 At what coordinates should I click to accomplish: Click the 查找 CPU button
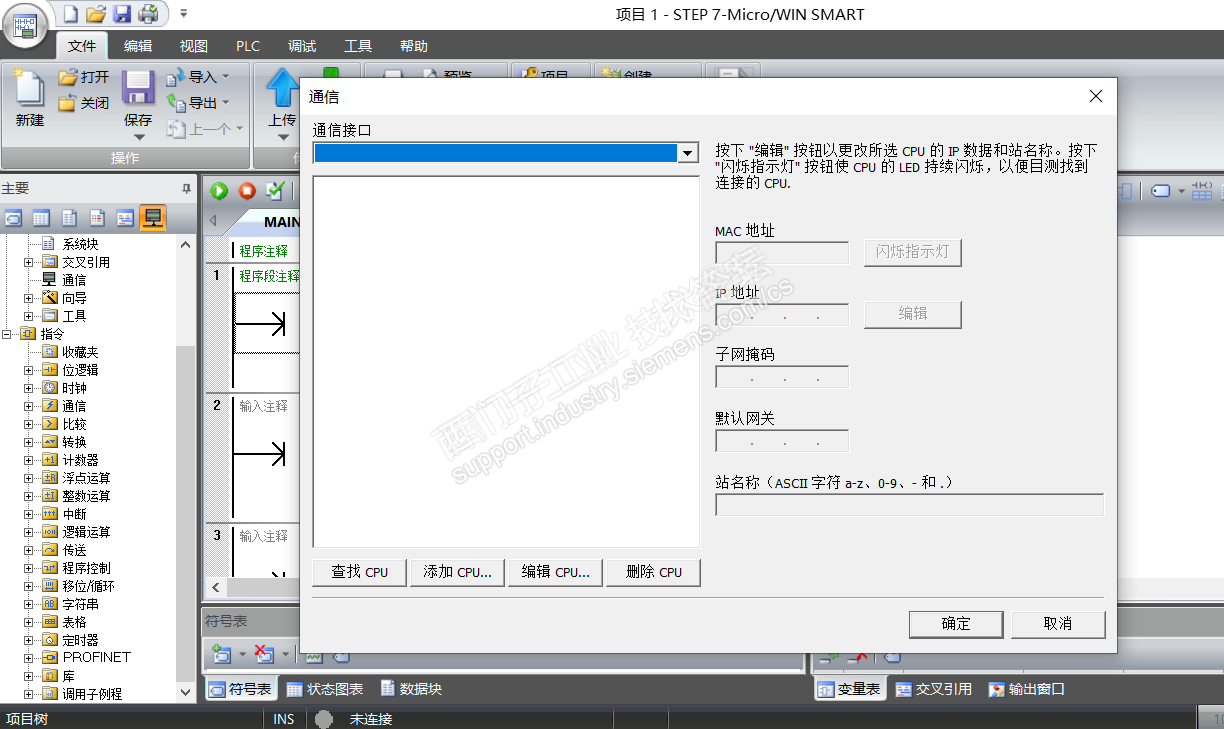(360, 572)
